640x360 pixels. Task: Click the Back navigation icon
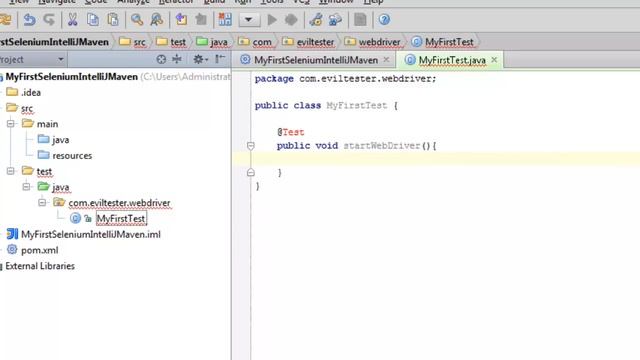coord(181,20)
